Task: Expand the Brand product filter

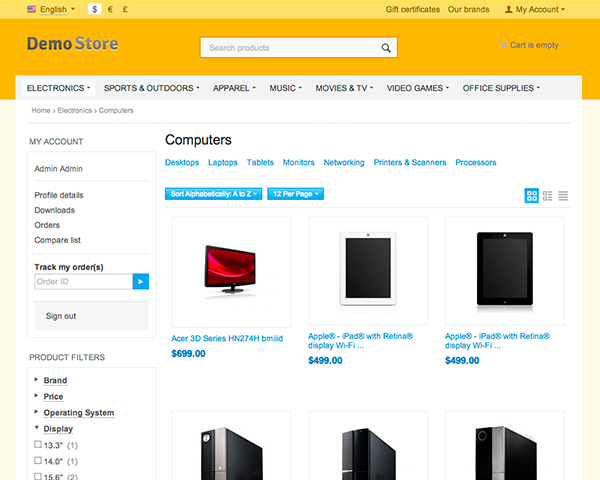Action: pyautogui.click(x=55, y=380)
